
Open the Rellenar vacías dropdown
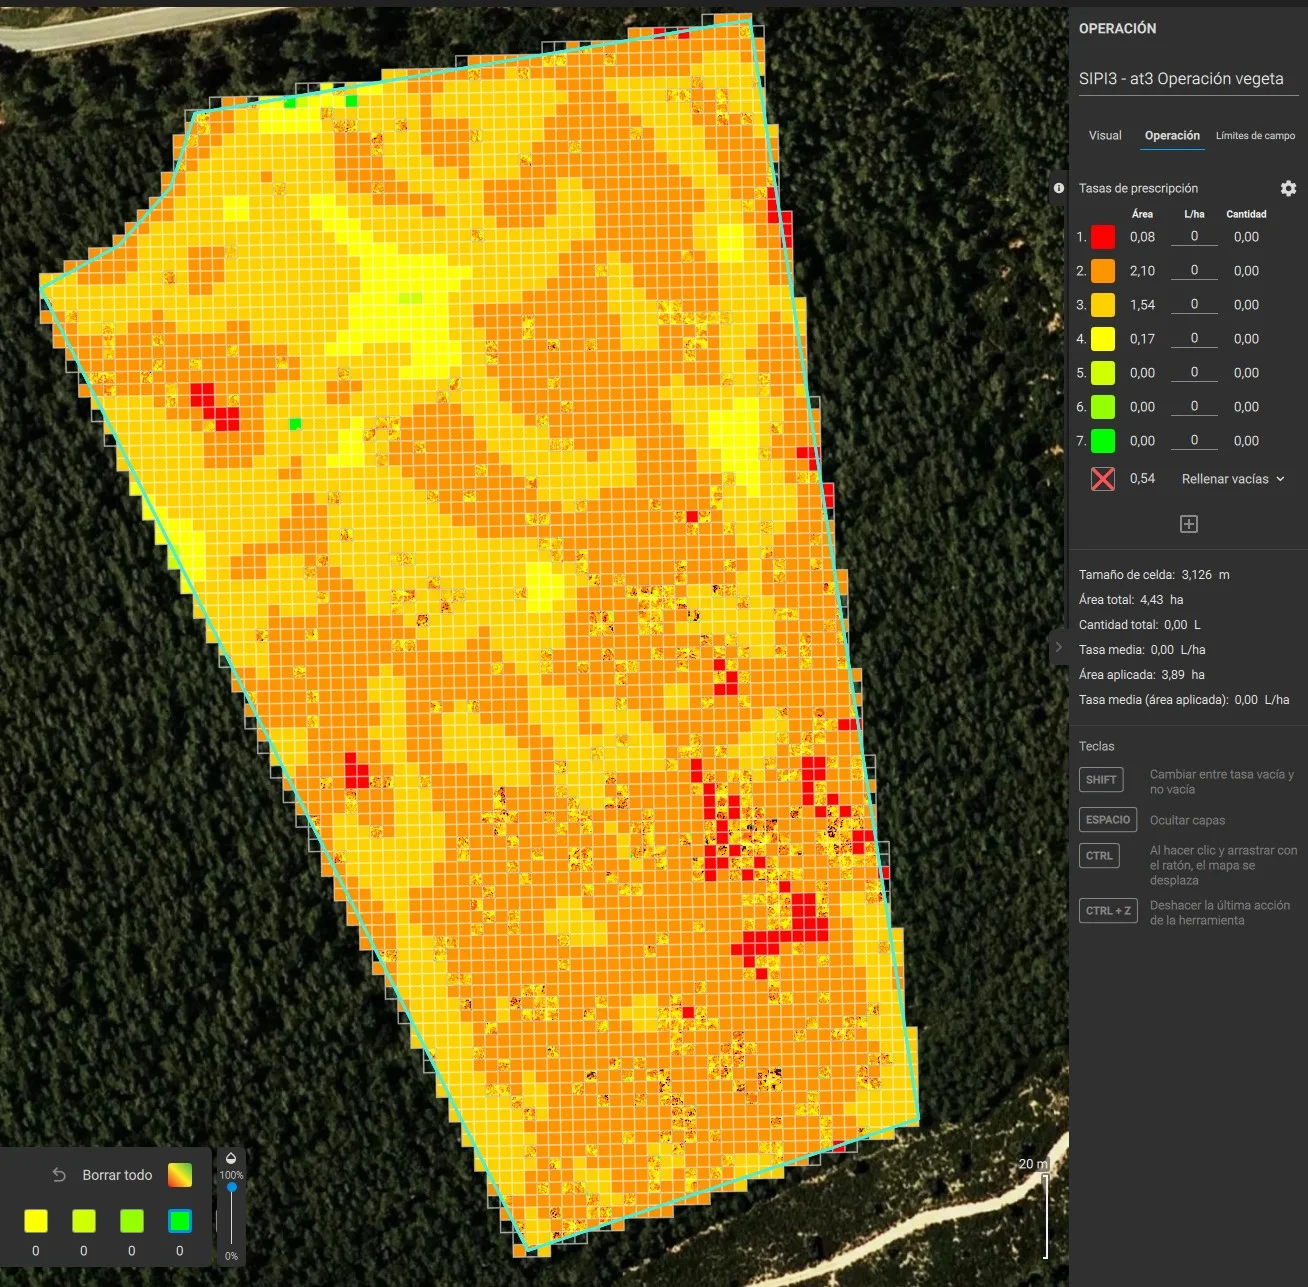(x=1232, y=479)
